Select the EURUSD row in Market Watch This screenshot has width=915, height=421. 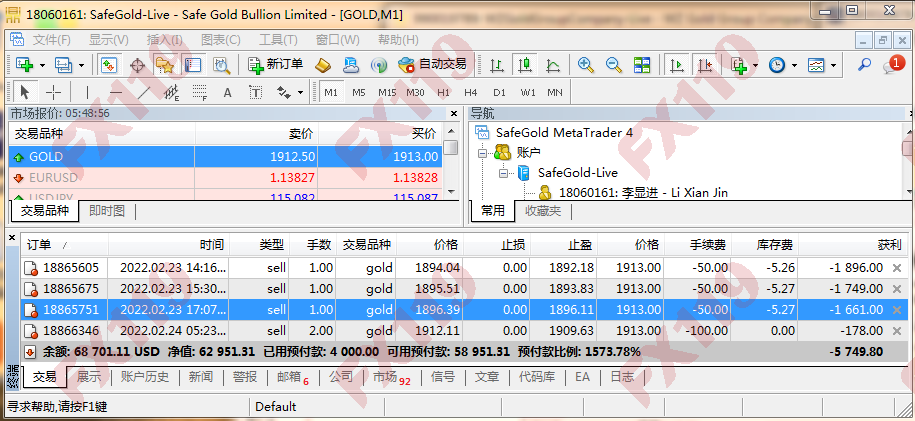click(225, 178)
